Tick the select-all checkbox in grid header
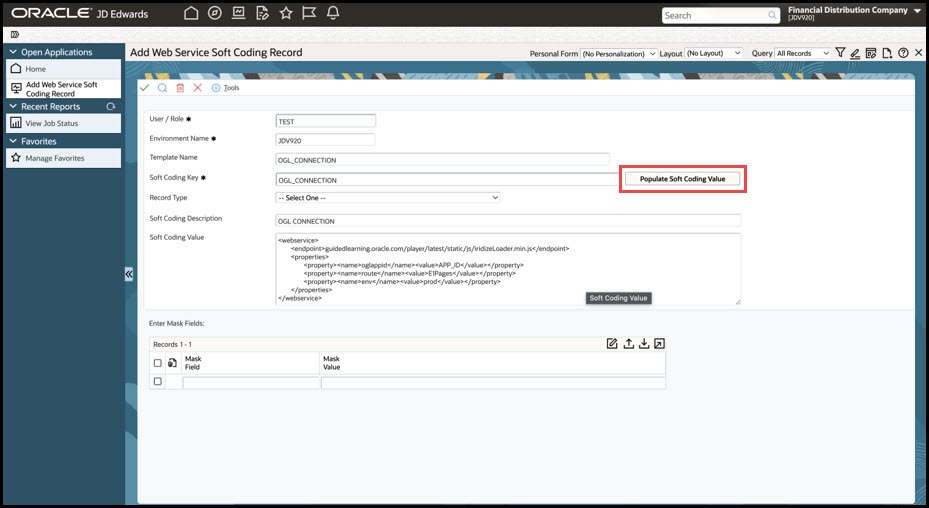 point(158,363)
